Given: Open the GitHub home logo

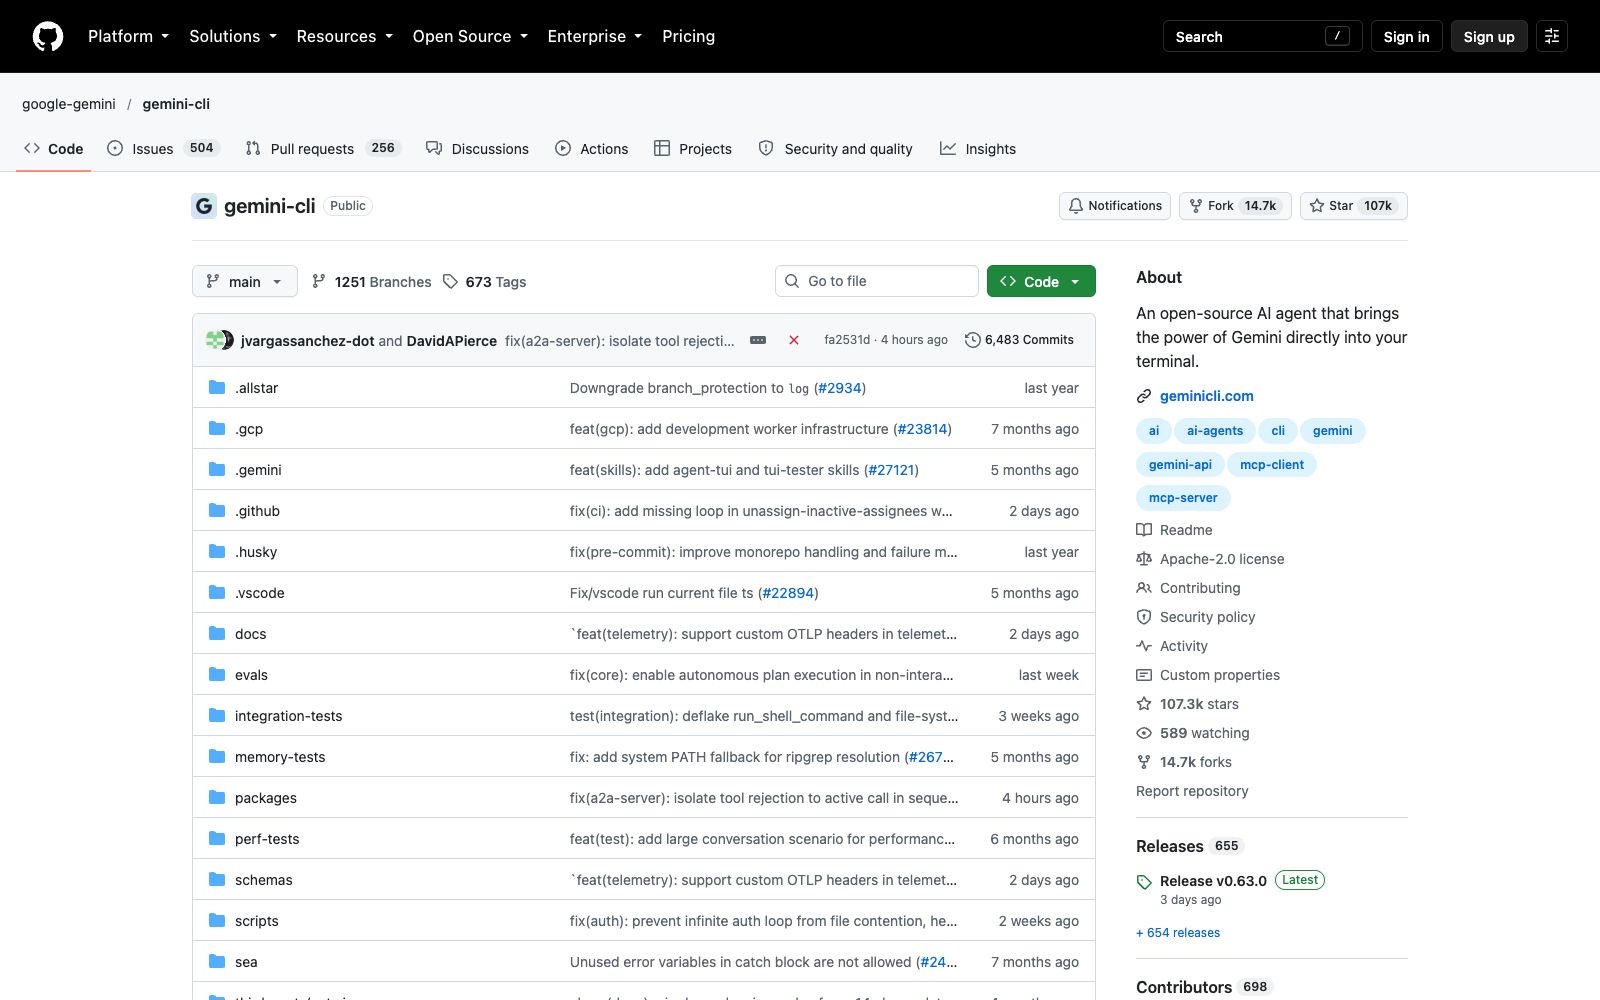Looking at the screenshot, I should (48, 36).
